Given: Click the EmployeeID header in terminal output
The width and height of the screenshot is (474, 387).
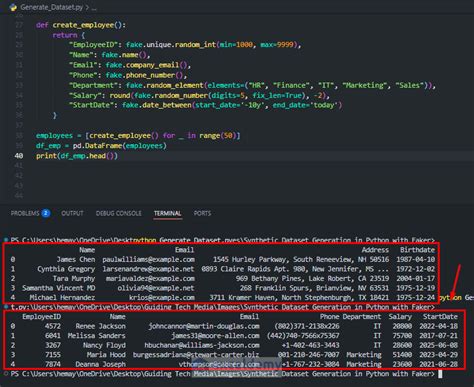Looking at the screenshot, I should coord(41,316).
